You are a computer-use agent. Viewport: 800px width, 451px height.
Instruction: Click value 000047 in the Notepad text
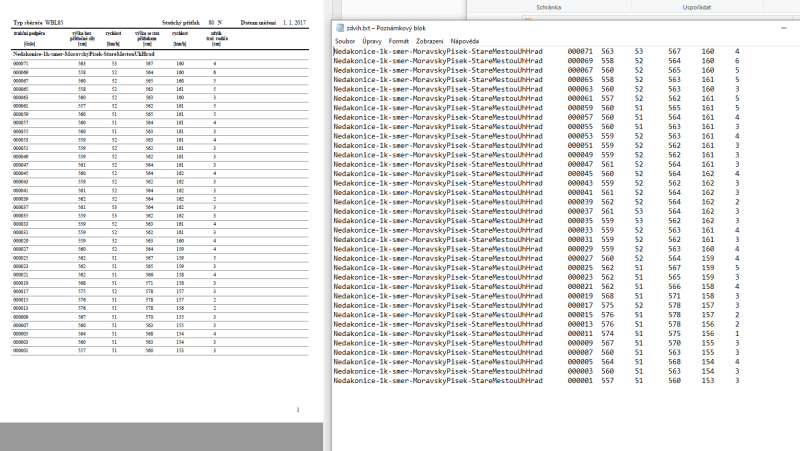[580, 164]
